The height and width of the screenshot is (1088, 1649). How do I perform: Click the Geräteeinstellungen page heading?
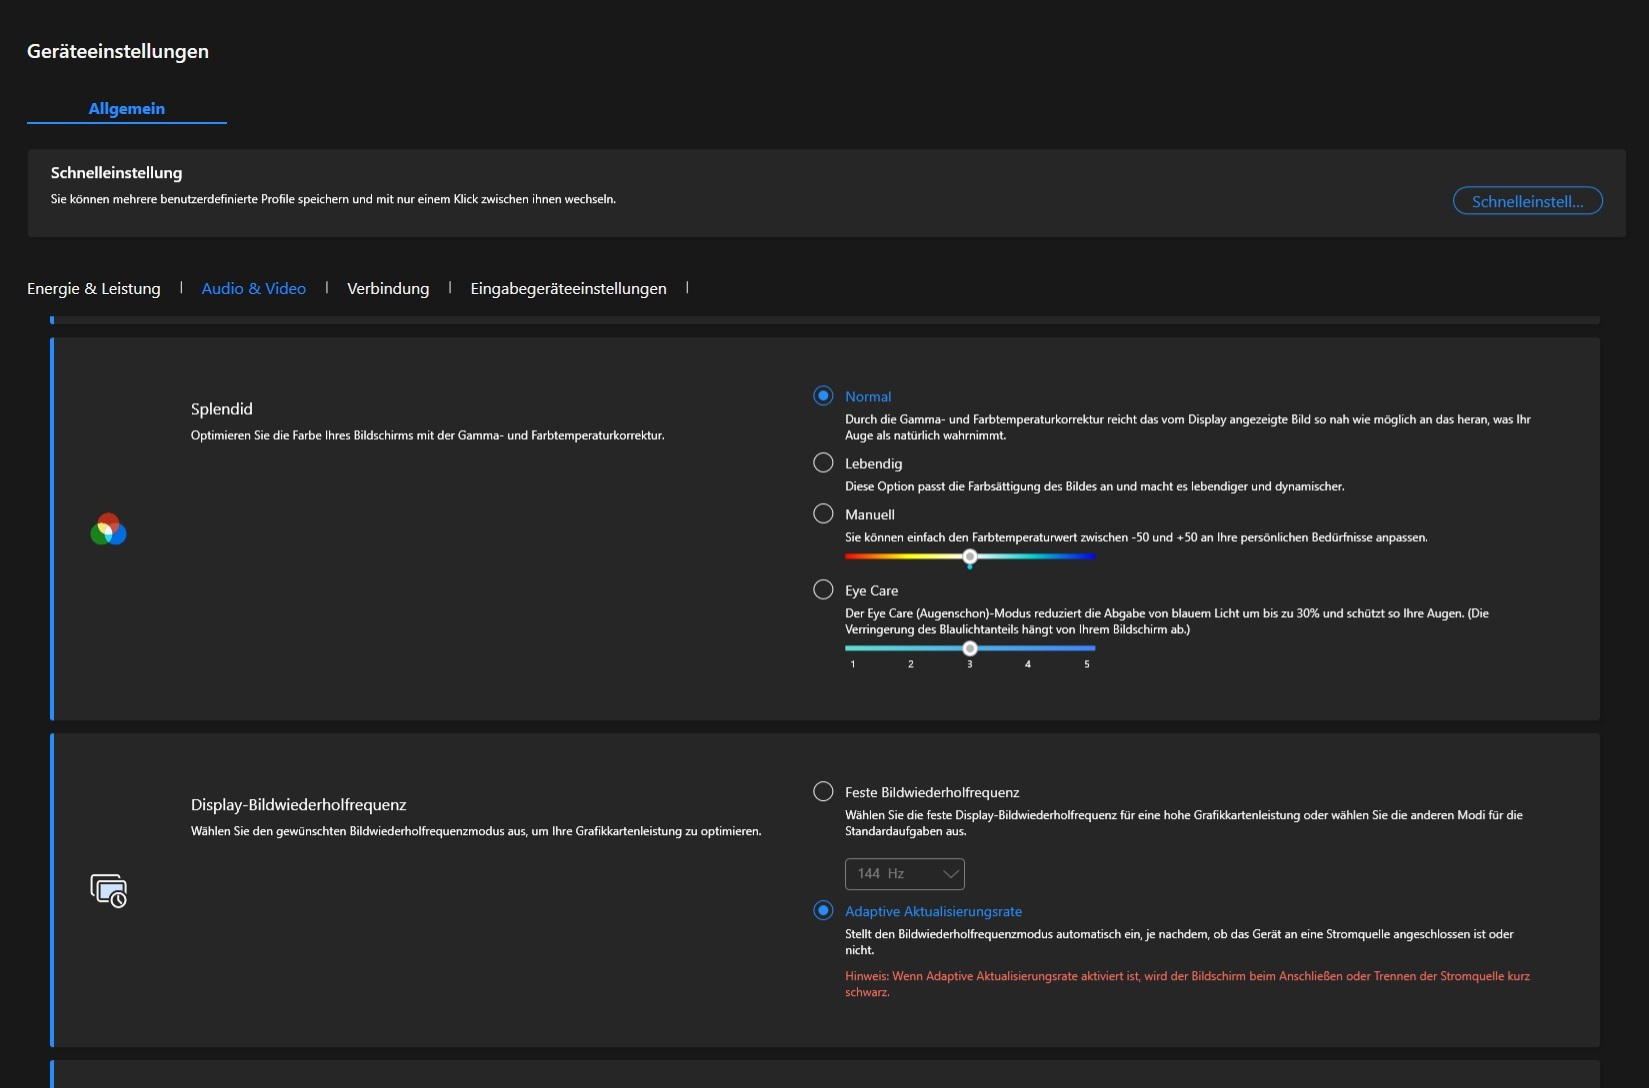(x=118, y=52)
